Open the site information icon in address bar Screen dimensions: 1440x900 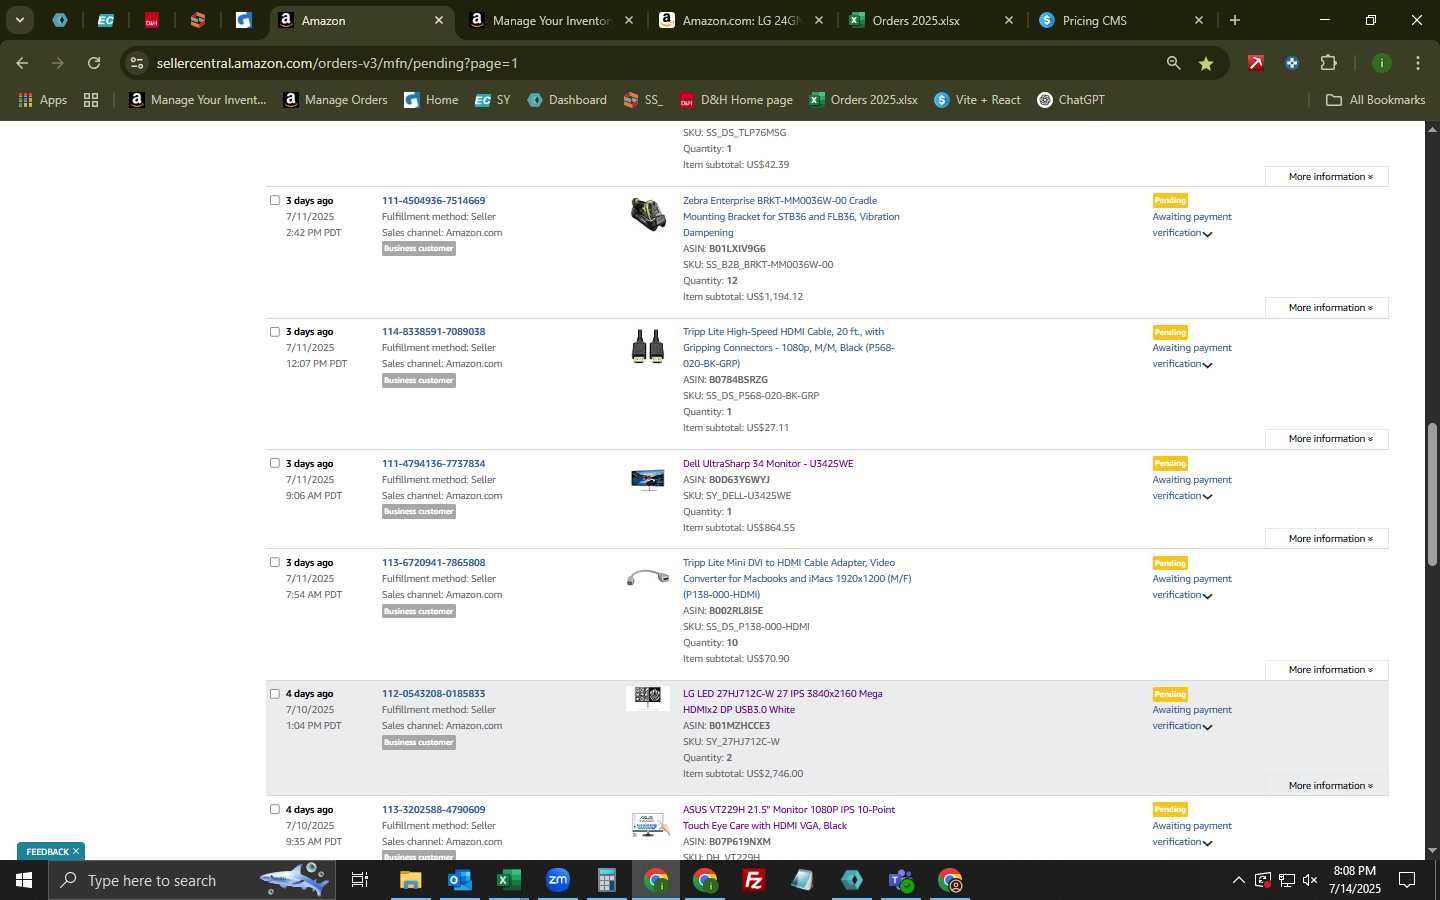137,63
